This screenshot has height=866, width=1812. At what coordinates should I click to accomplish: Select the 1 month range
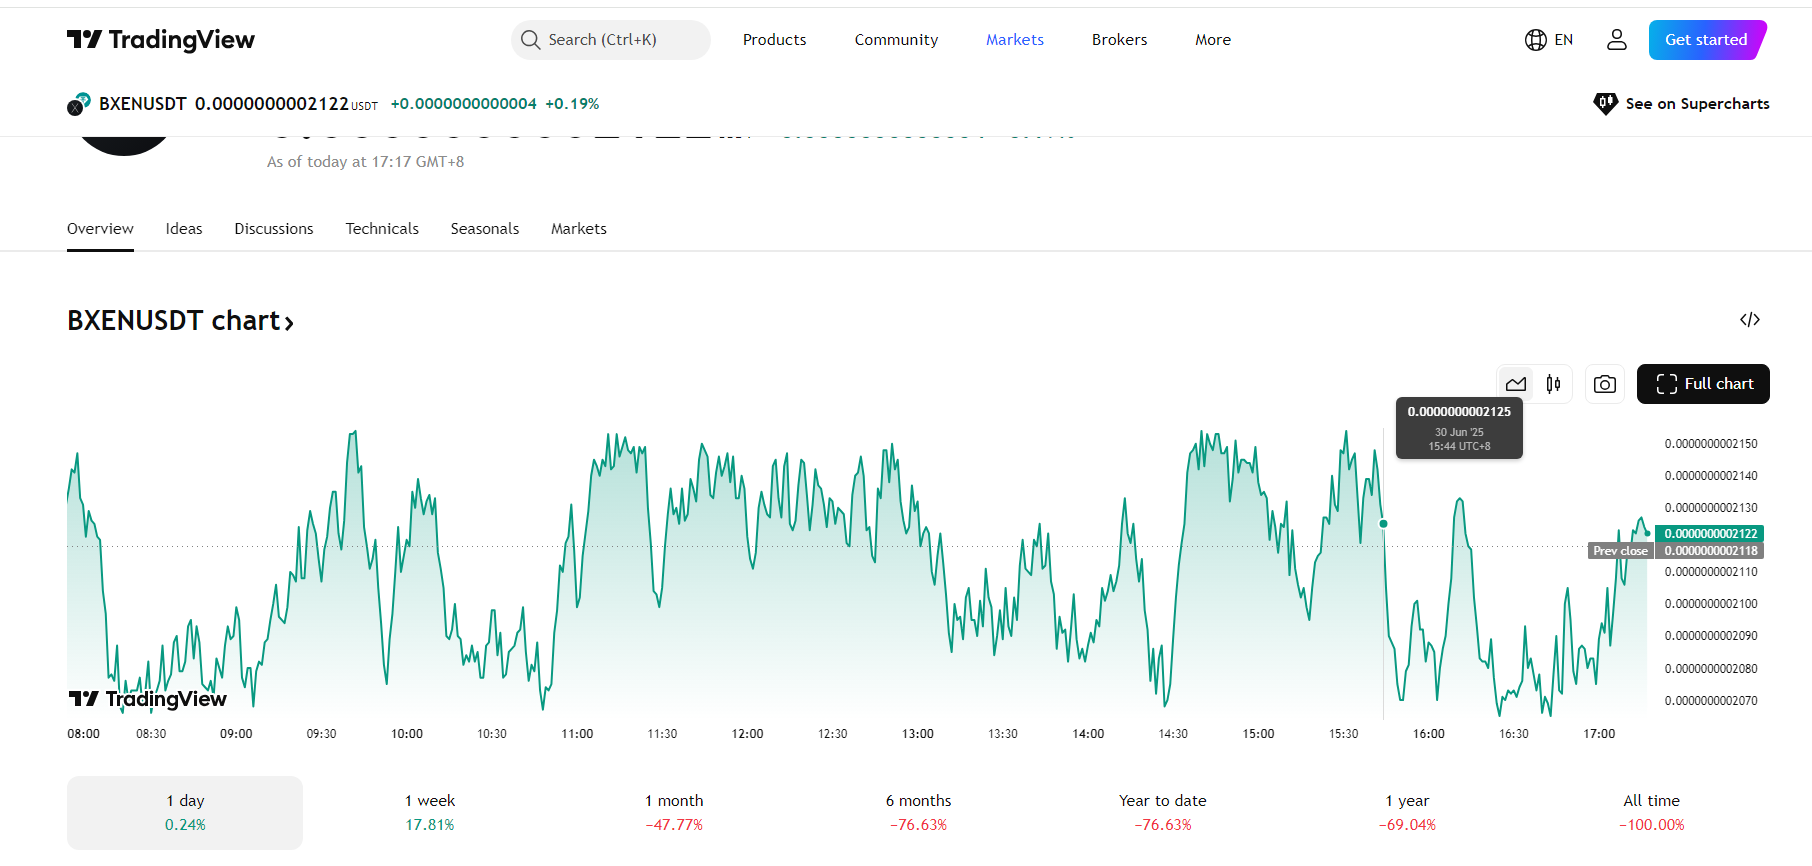pos(674,812)
